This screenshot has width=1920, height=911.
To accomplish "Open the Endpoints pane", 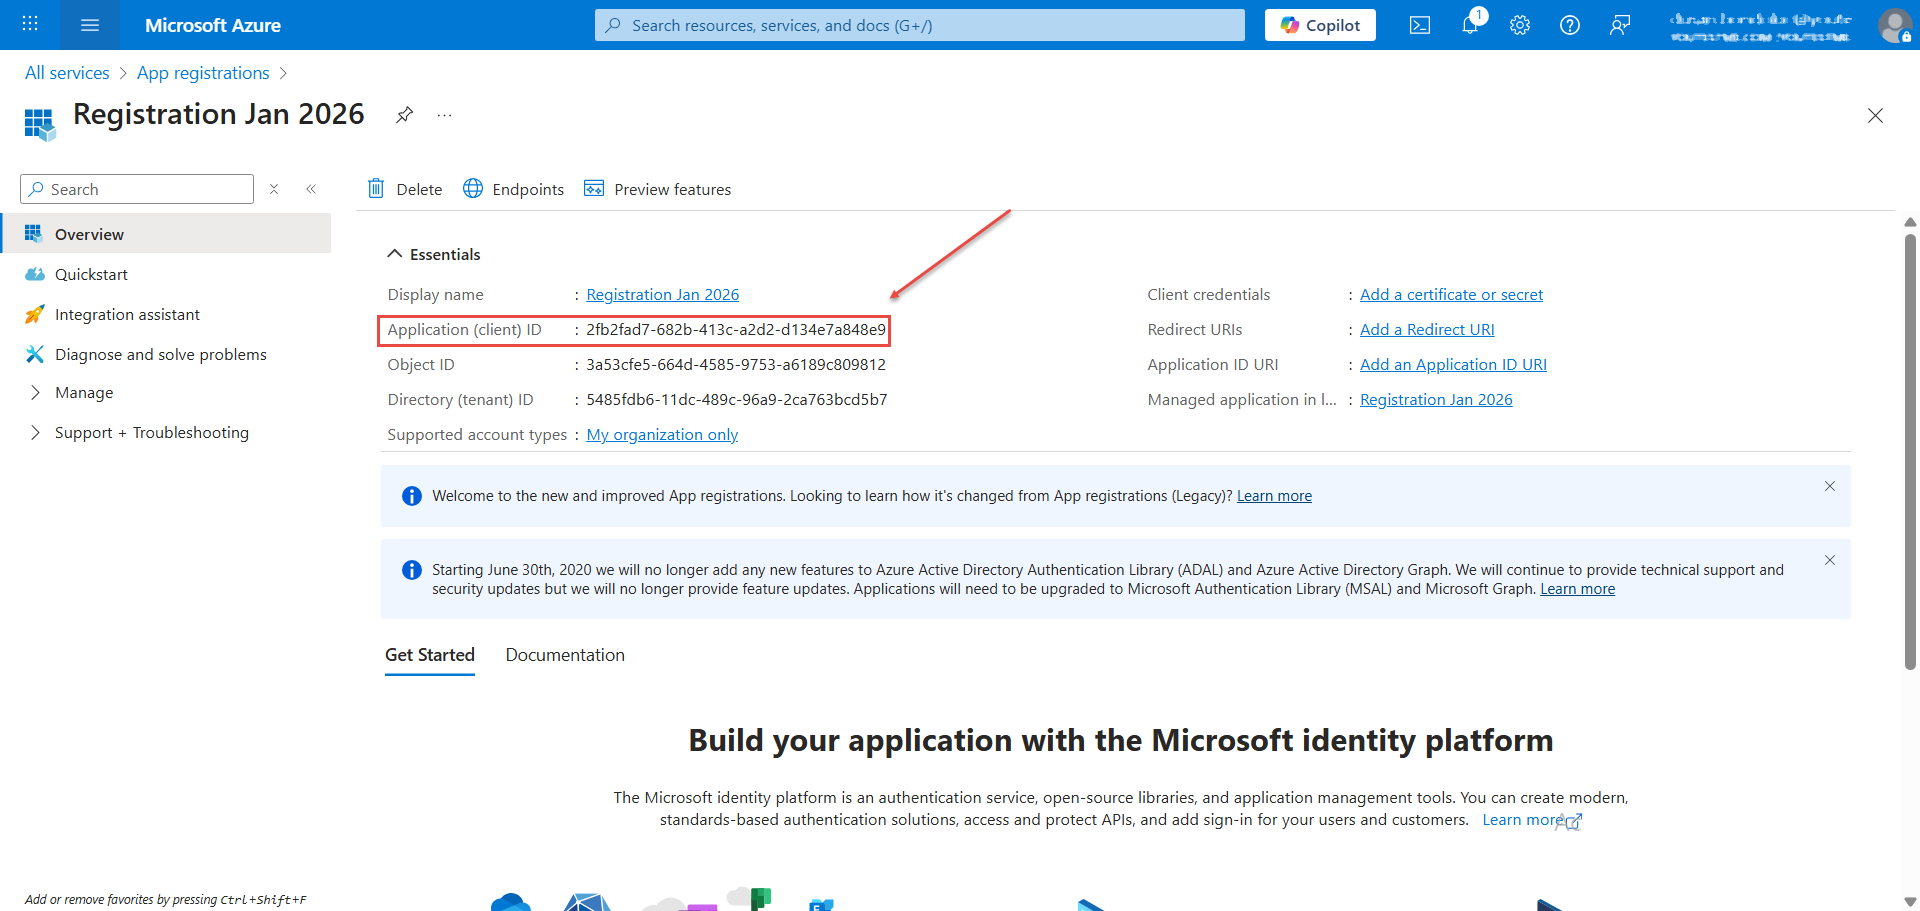I will click(513, 189).
